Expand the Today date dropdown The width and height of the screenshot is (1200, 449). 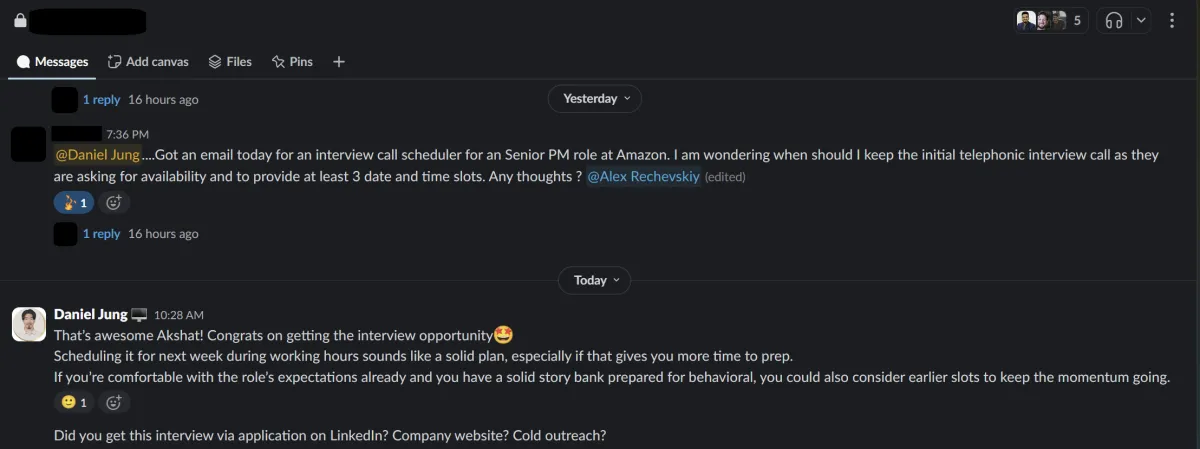pyautogui.click(x=595, y=280)
